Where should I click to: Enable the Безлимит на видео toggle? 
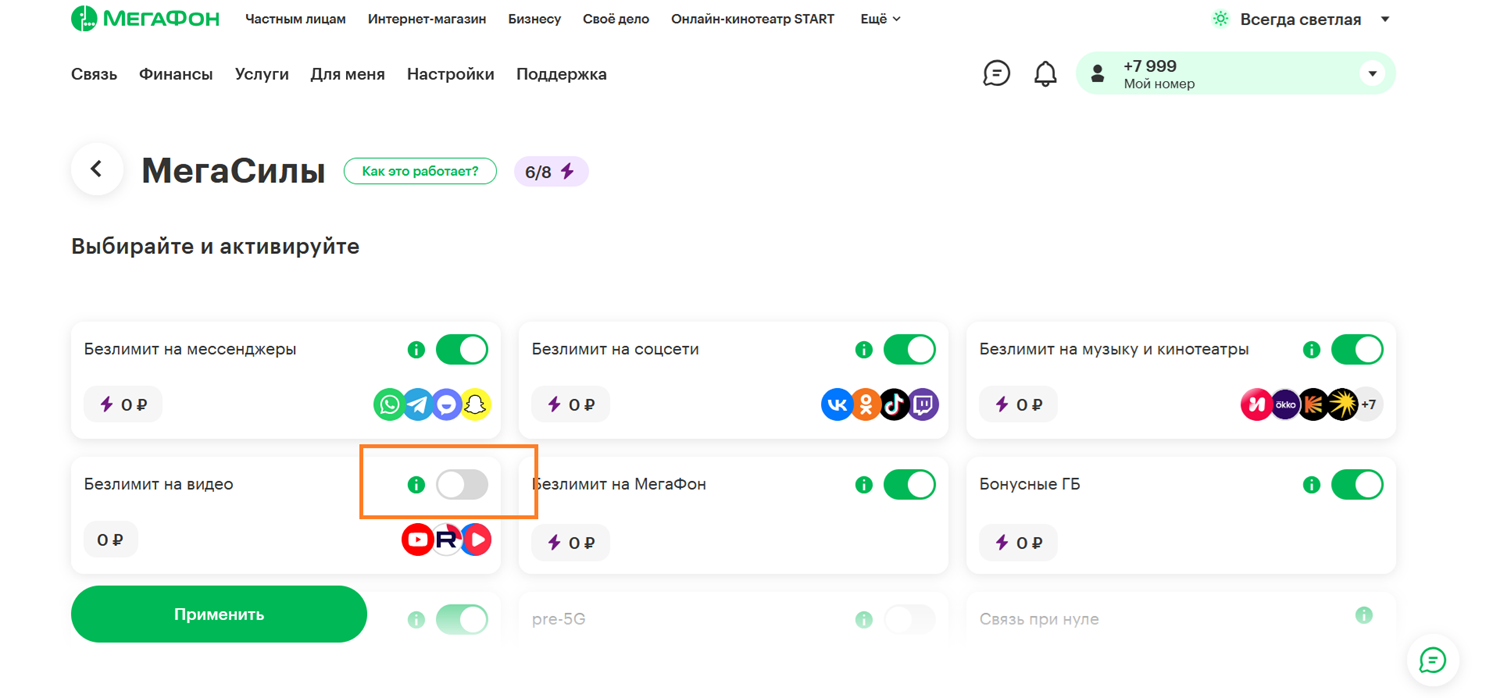click(462, 485)
